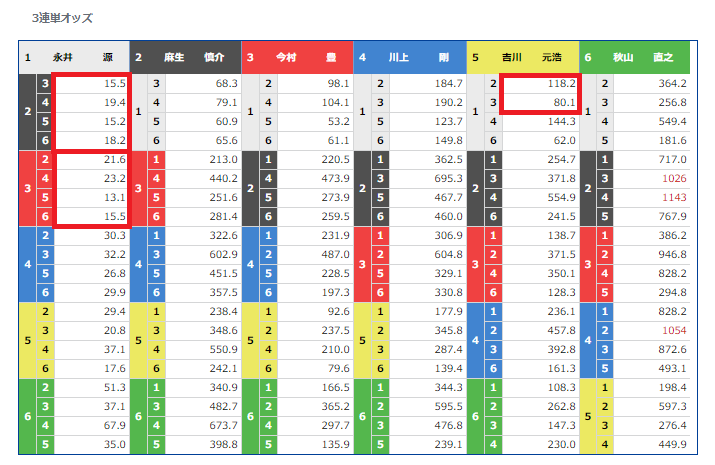Click the red odds value 1054
The height and width of the screenshot is (465, 715).
(x=674, y=331)
